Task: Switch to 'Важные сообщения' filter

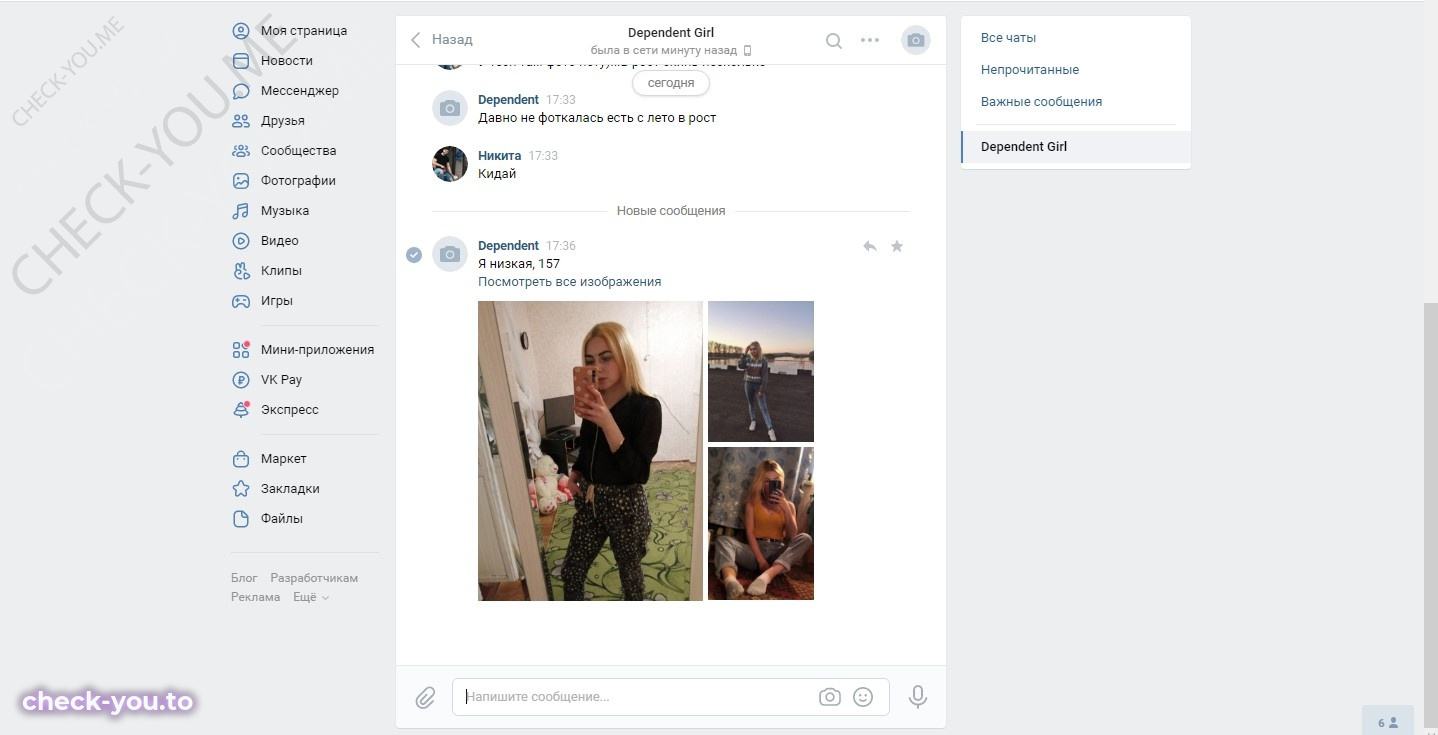Action: click(x=1041, y=102)
